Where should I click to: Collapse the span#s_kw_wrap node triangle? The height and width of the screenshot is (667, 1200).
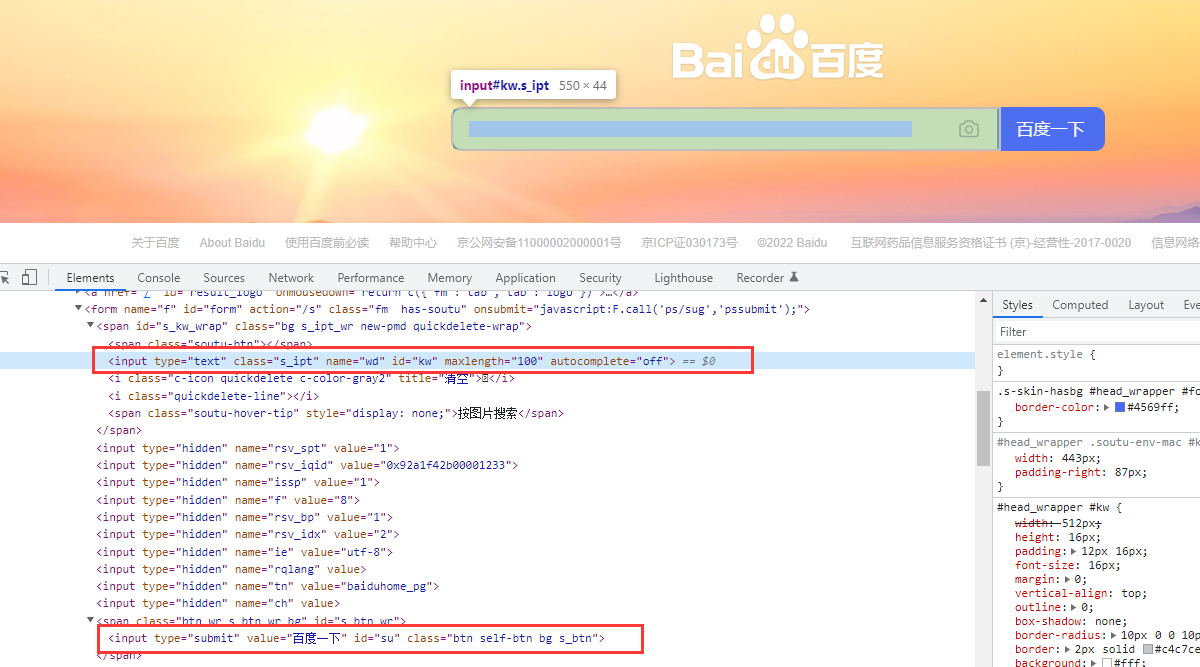pyautogui.click(x=91, y=326)
